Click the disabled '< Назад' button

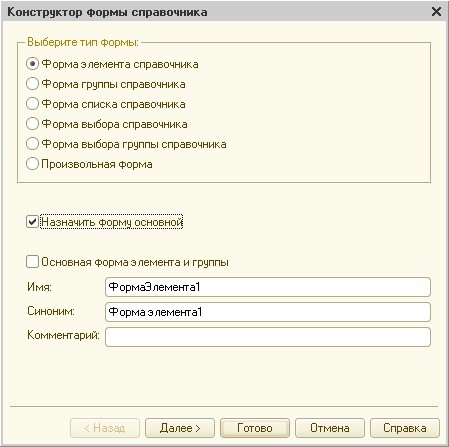(x=105, y=428)
